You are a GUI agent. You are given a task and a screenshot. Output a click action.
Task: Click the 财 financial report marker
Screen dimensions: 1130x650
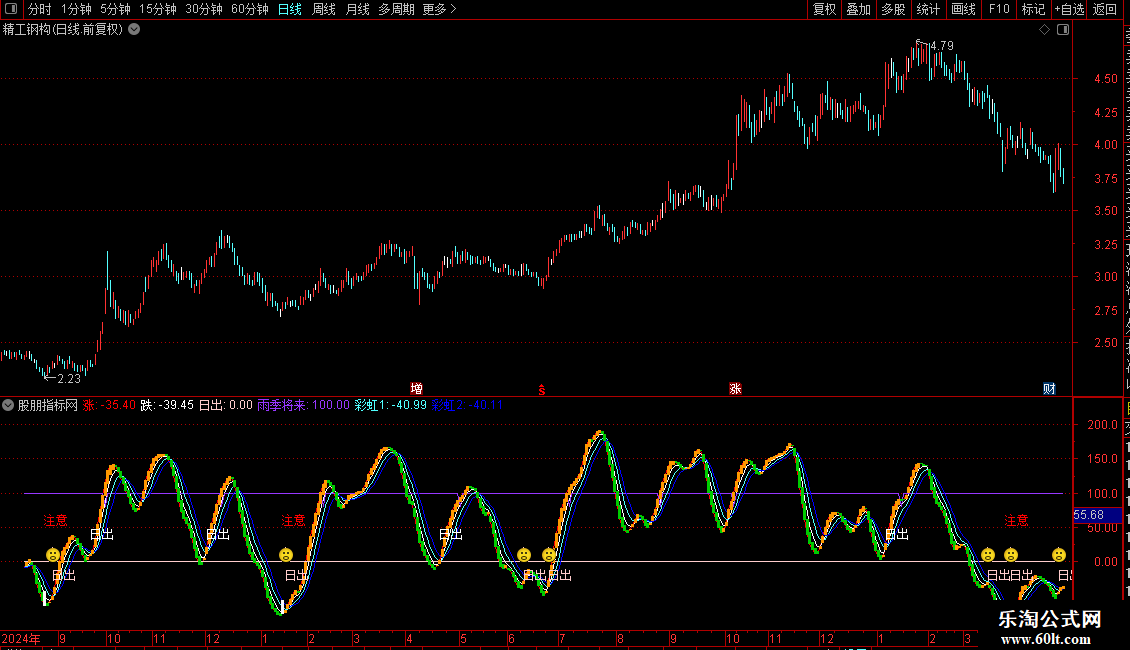coord(1049,388)
